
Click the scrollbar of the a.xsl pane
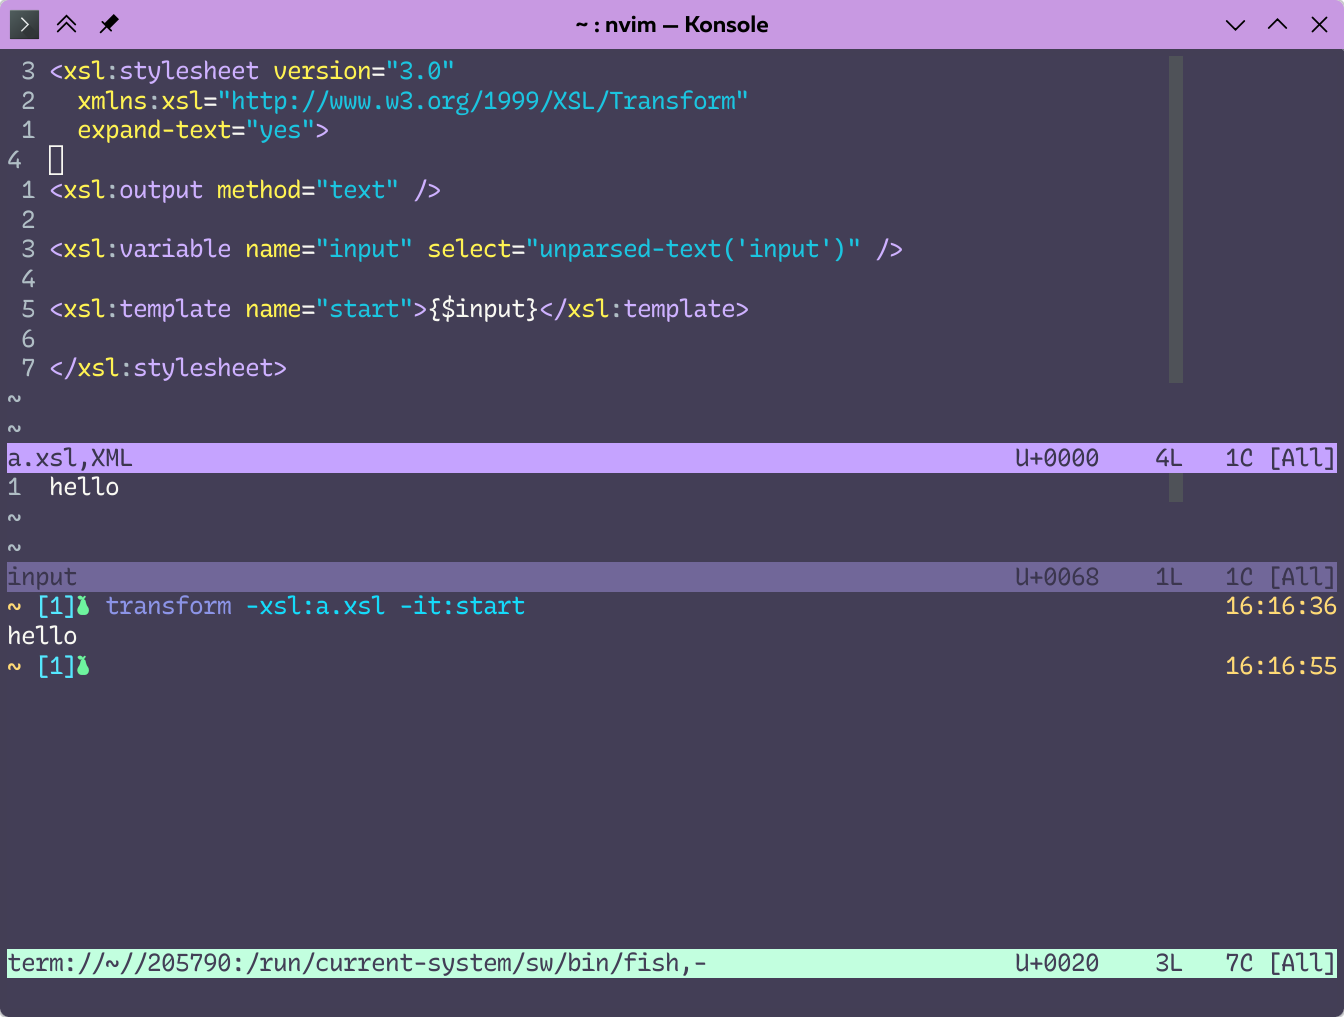click(x=1176, y=220)
